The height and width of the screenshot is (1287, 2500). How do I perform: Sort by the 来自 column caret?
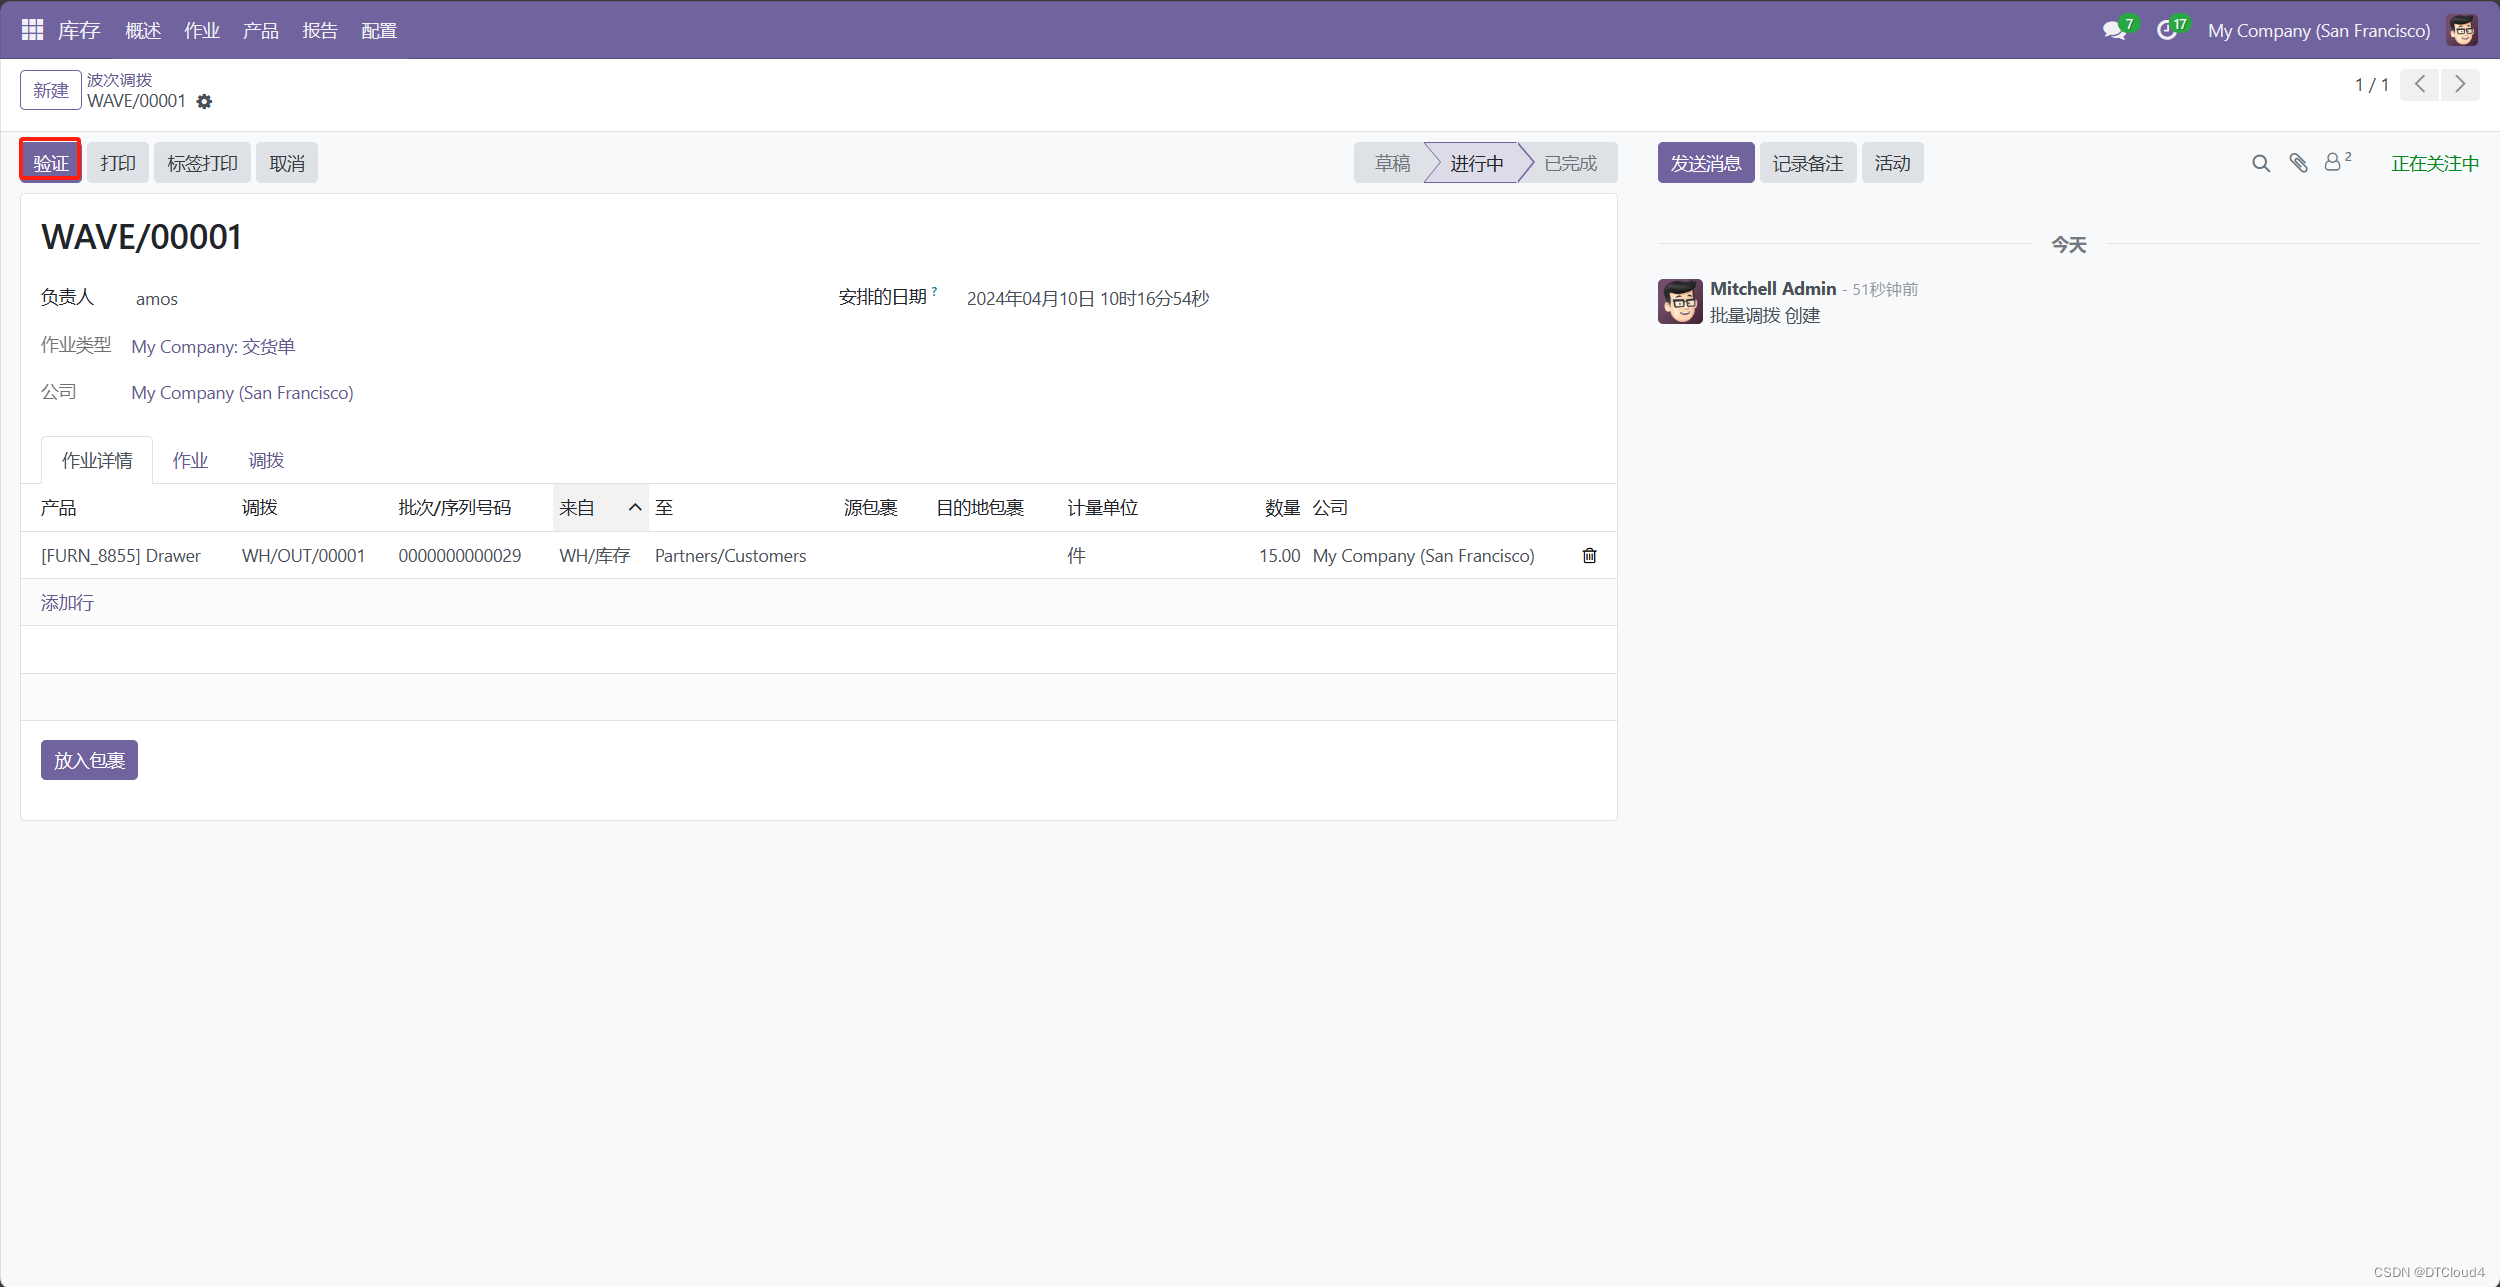634,508
